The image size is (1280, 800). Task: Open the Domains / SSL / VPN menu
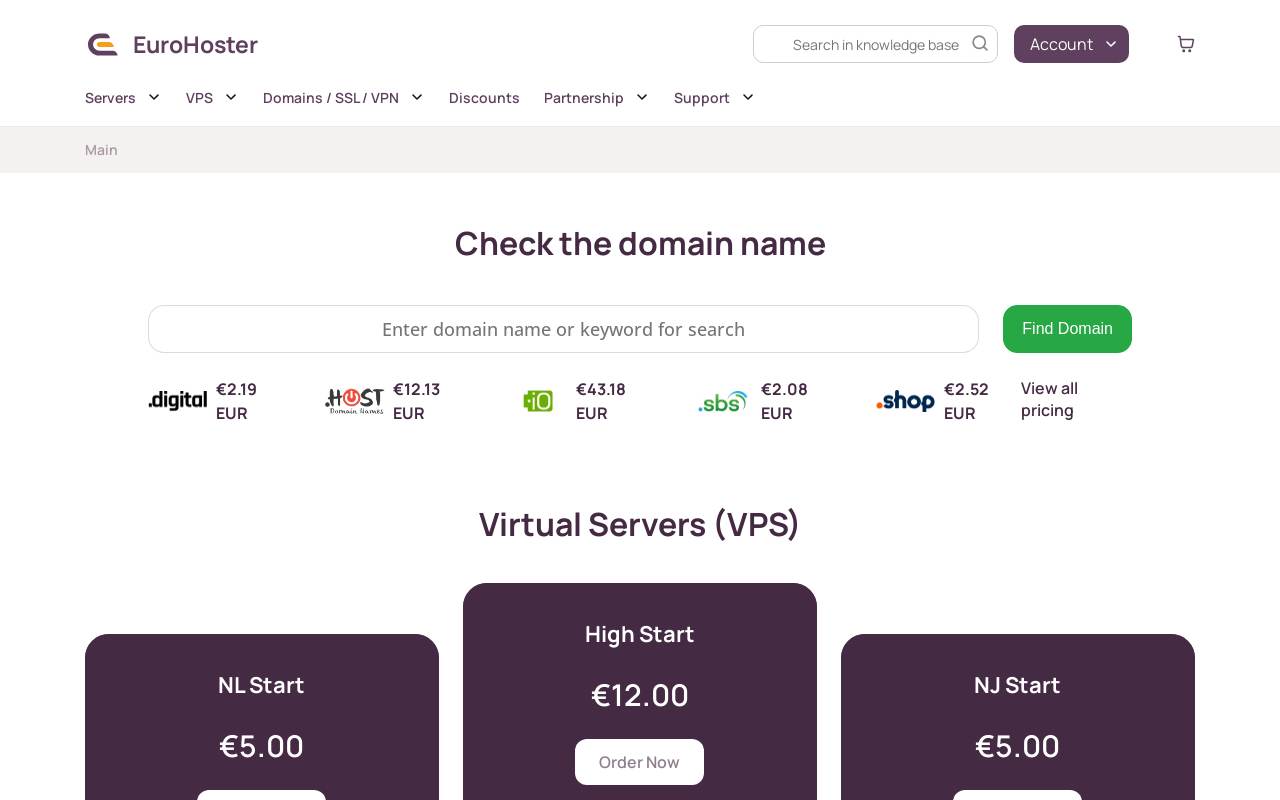pyautogui.click(x=331, y=98)
